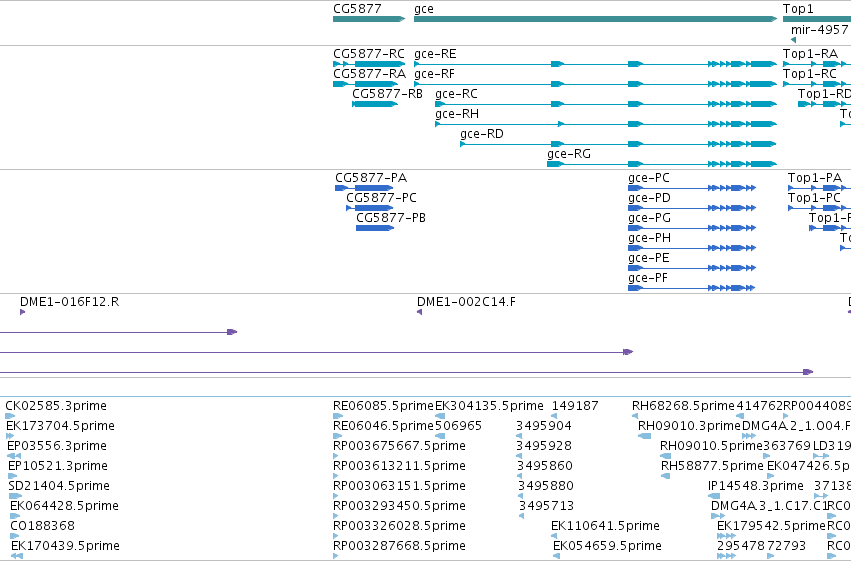Image resolution: width=851 pixels, height=561 pixels.
Task: Select the Top1-PA protein label
Action: click(x=815, y=178)
